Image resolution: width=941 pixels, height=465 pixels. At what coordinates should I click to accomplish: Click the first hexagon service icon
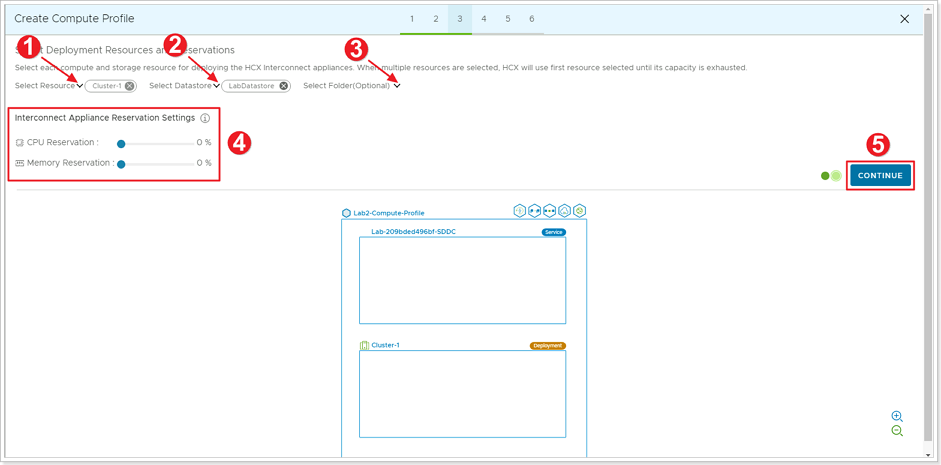[520, 211]
